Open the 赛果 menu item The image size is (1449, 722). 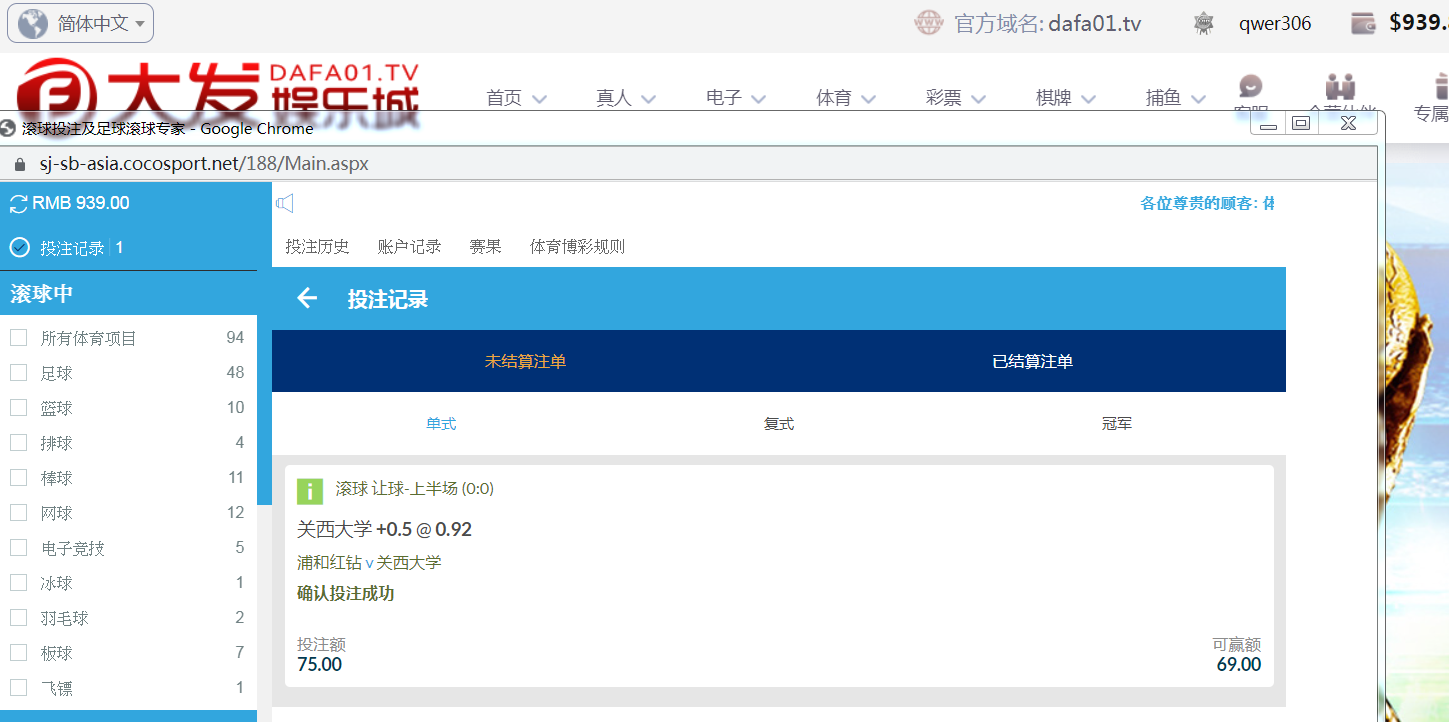tap(485, 246)
